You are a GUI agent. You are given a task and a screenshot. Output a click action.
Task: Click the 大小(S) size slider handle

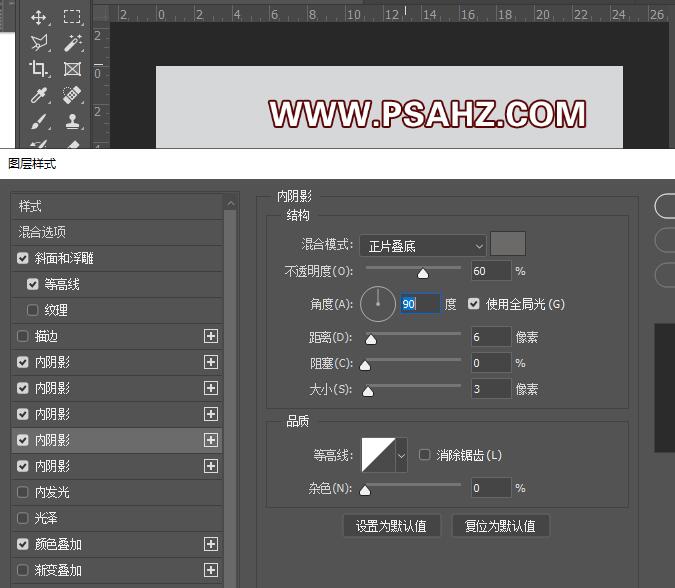[x=368, y=391]
